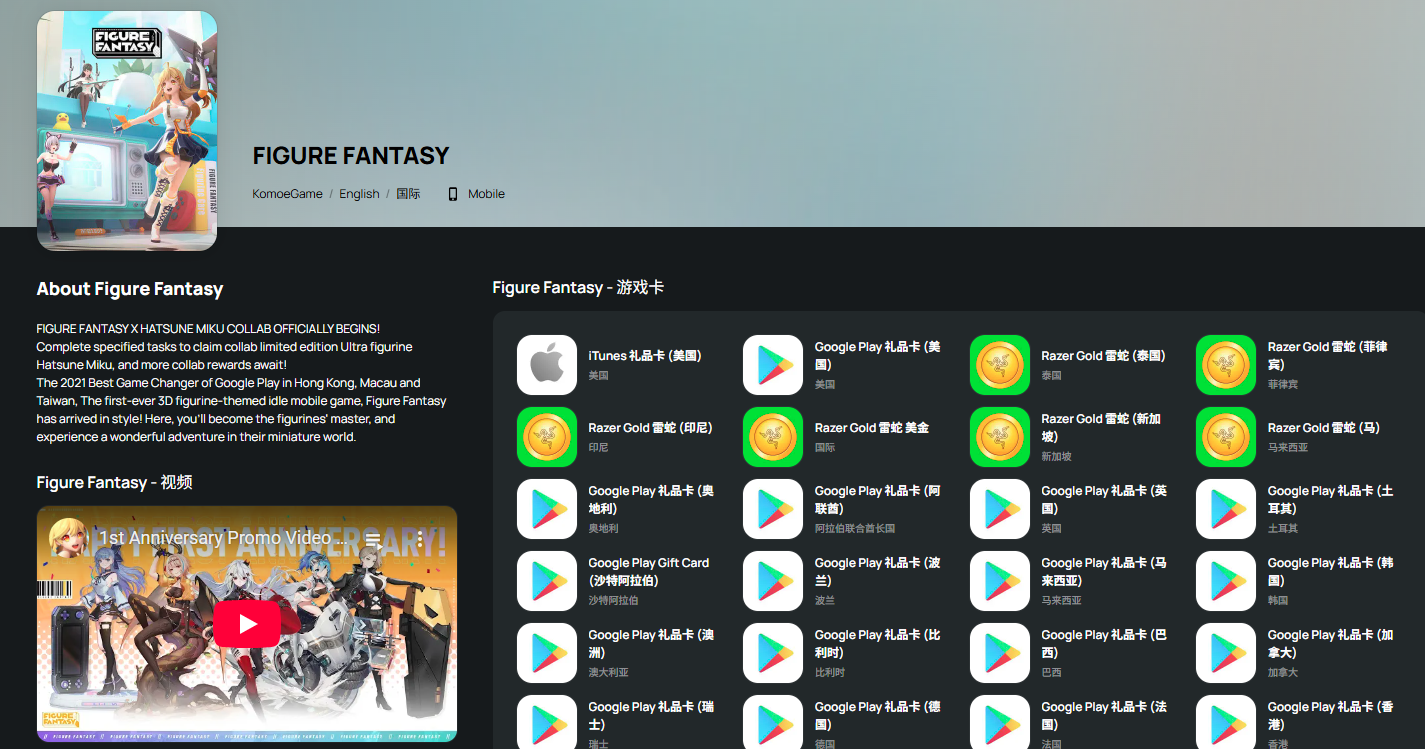Screen dimensions: 1425x749
Task: Open the video playlist queue icon
Action: (x=373, y=539)
